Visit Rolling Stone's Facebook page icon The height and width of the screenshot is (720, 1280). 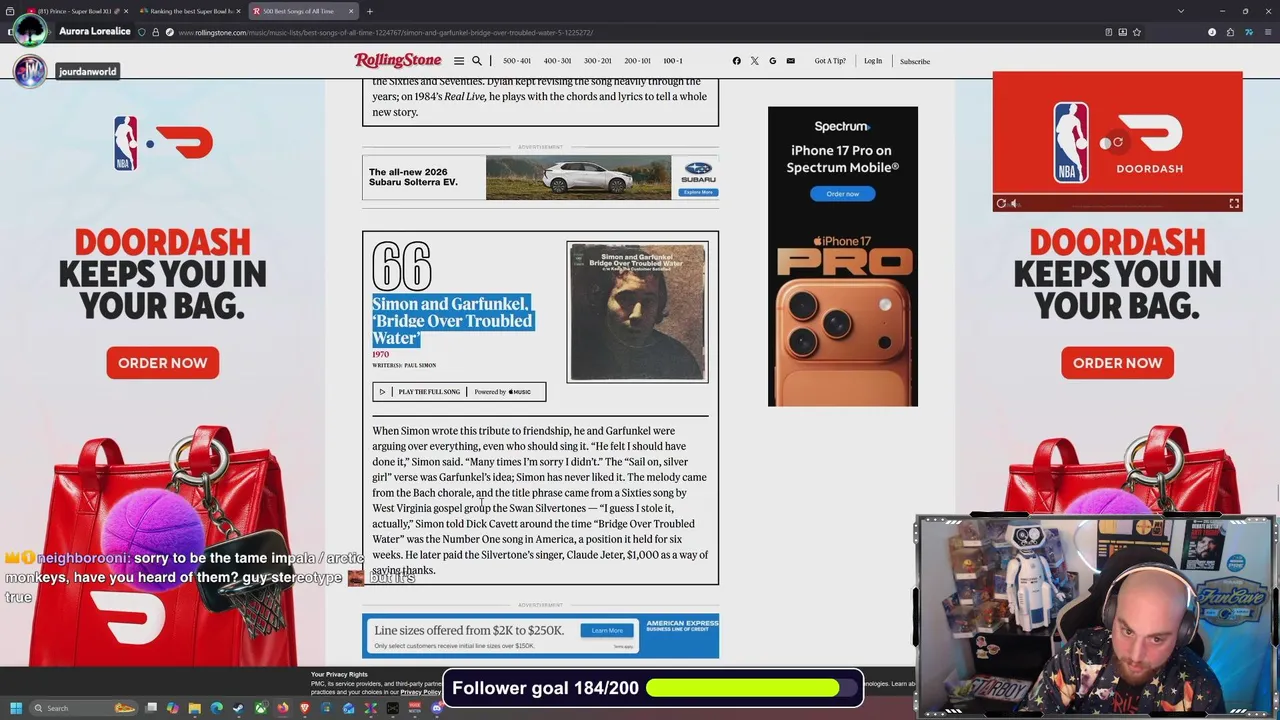pyautogui.click(x=737, y=61)
